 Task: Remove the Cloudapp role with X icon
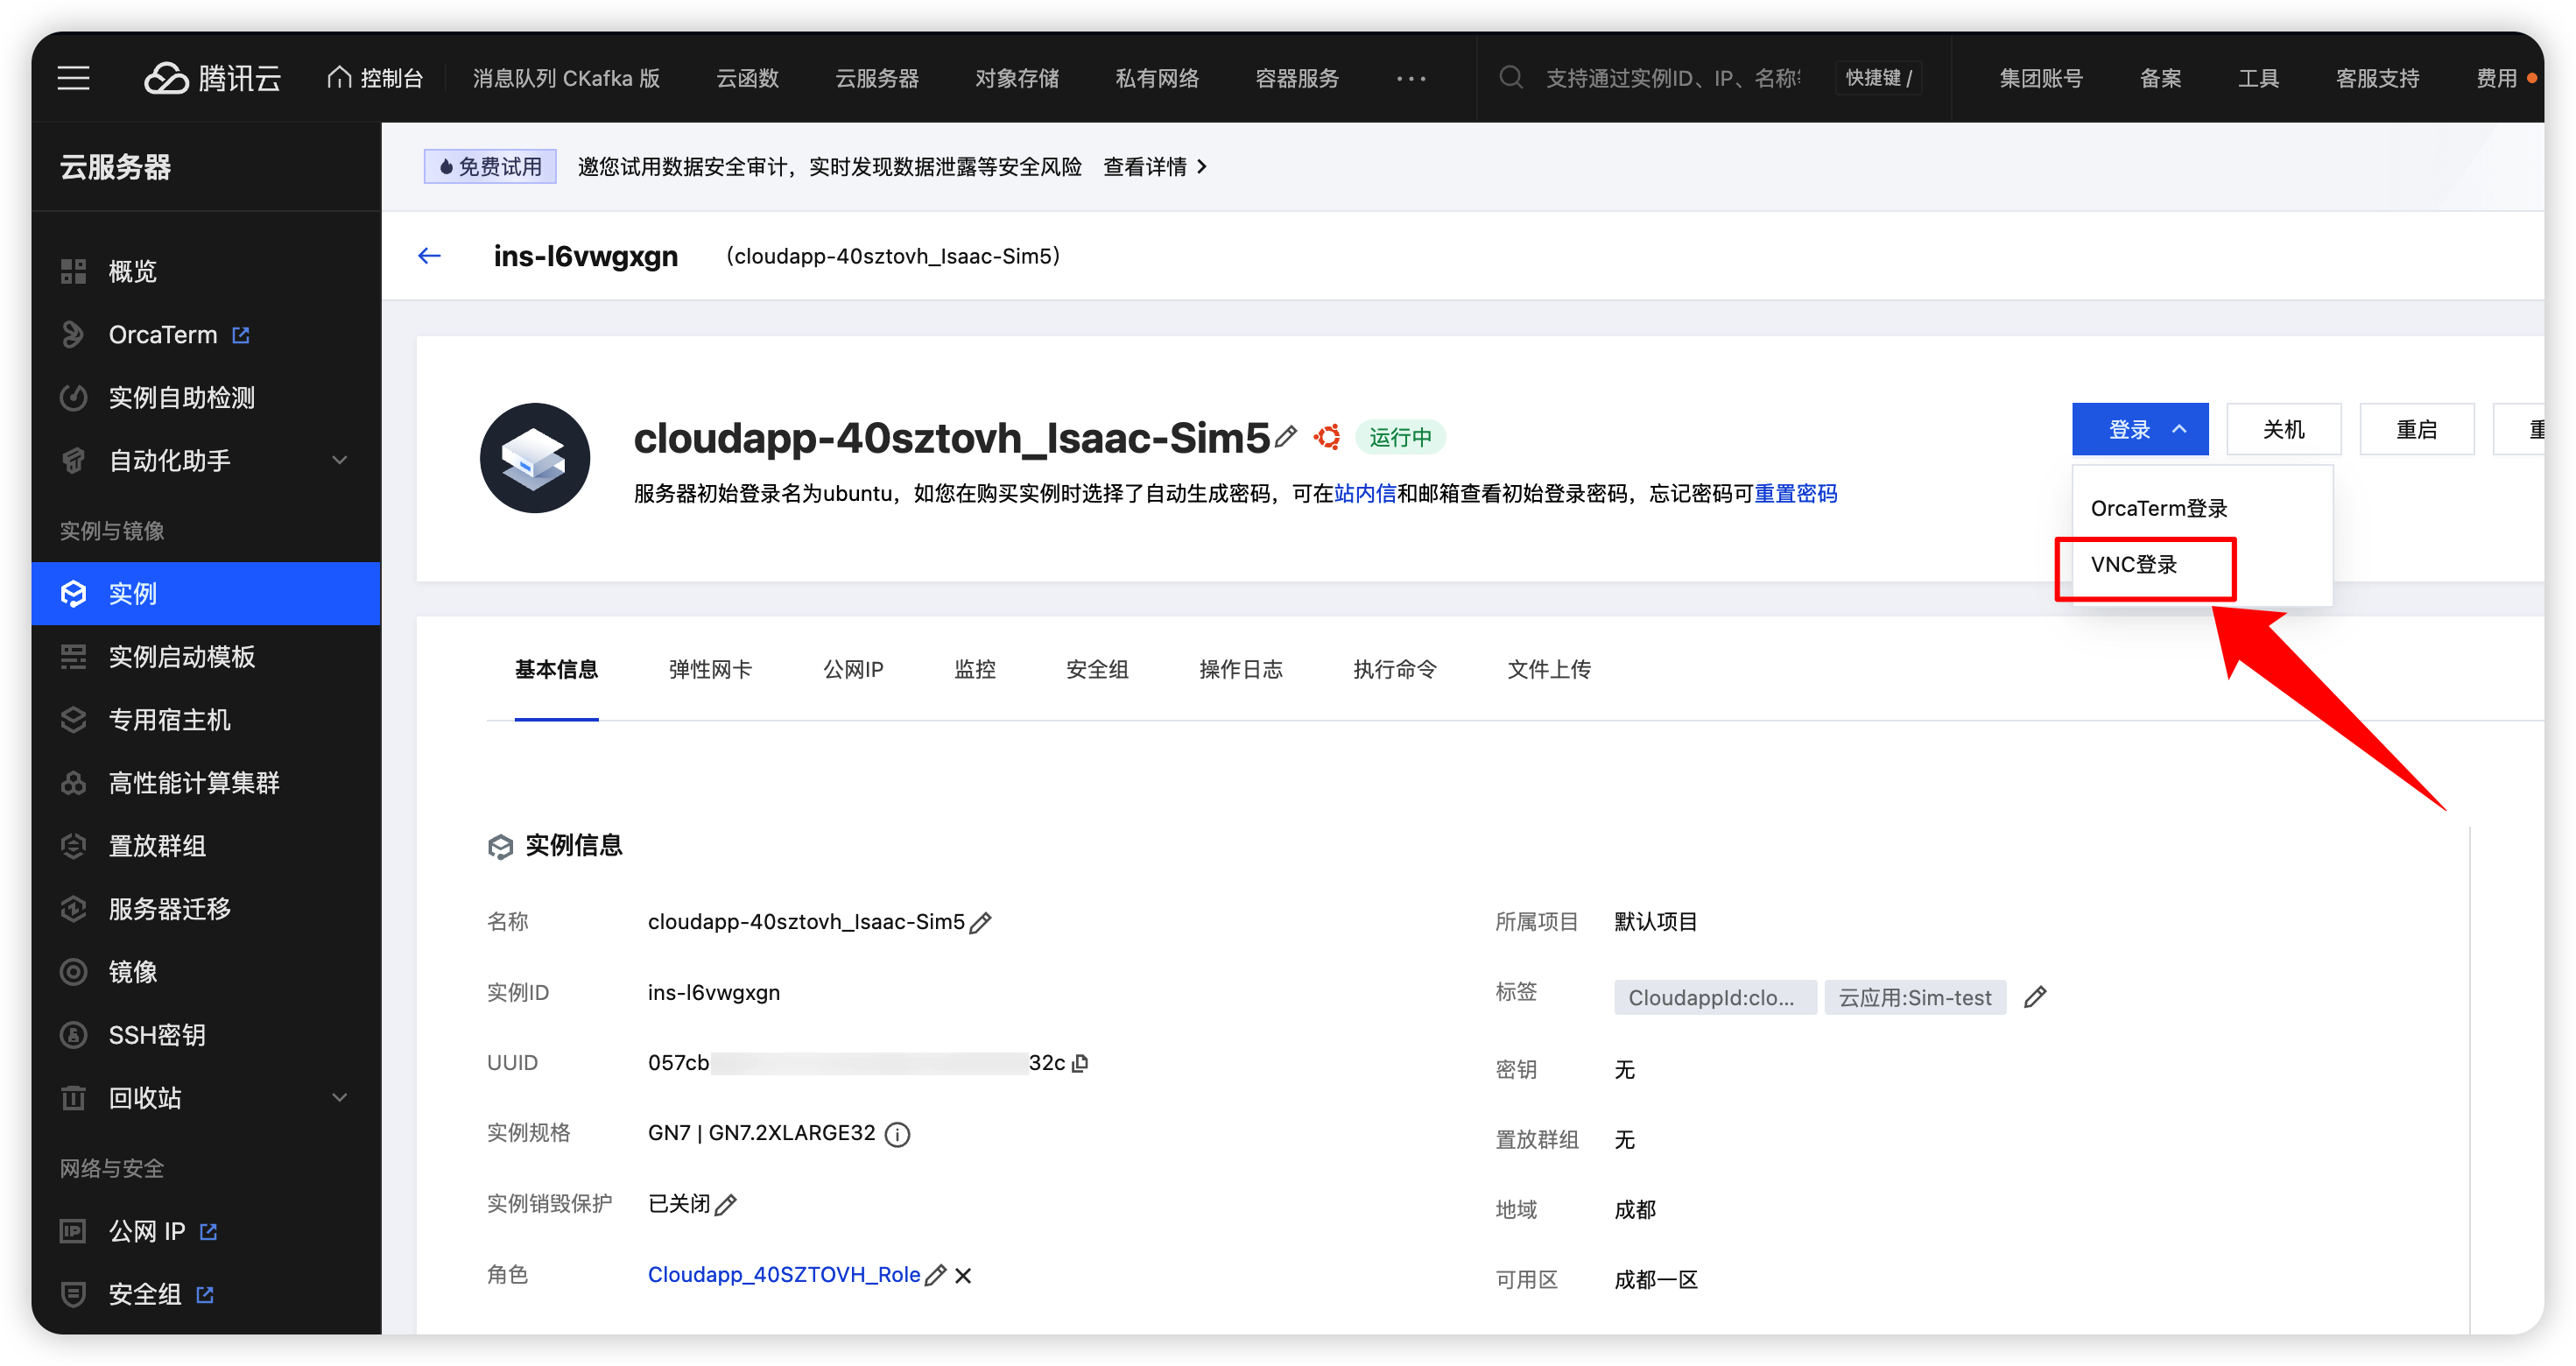click(963, 1275)
